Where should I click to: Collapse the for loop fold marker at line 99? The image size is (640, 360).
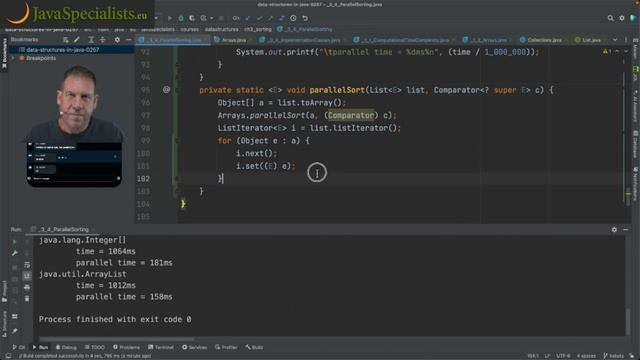click(x=177, y=141)
